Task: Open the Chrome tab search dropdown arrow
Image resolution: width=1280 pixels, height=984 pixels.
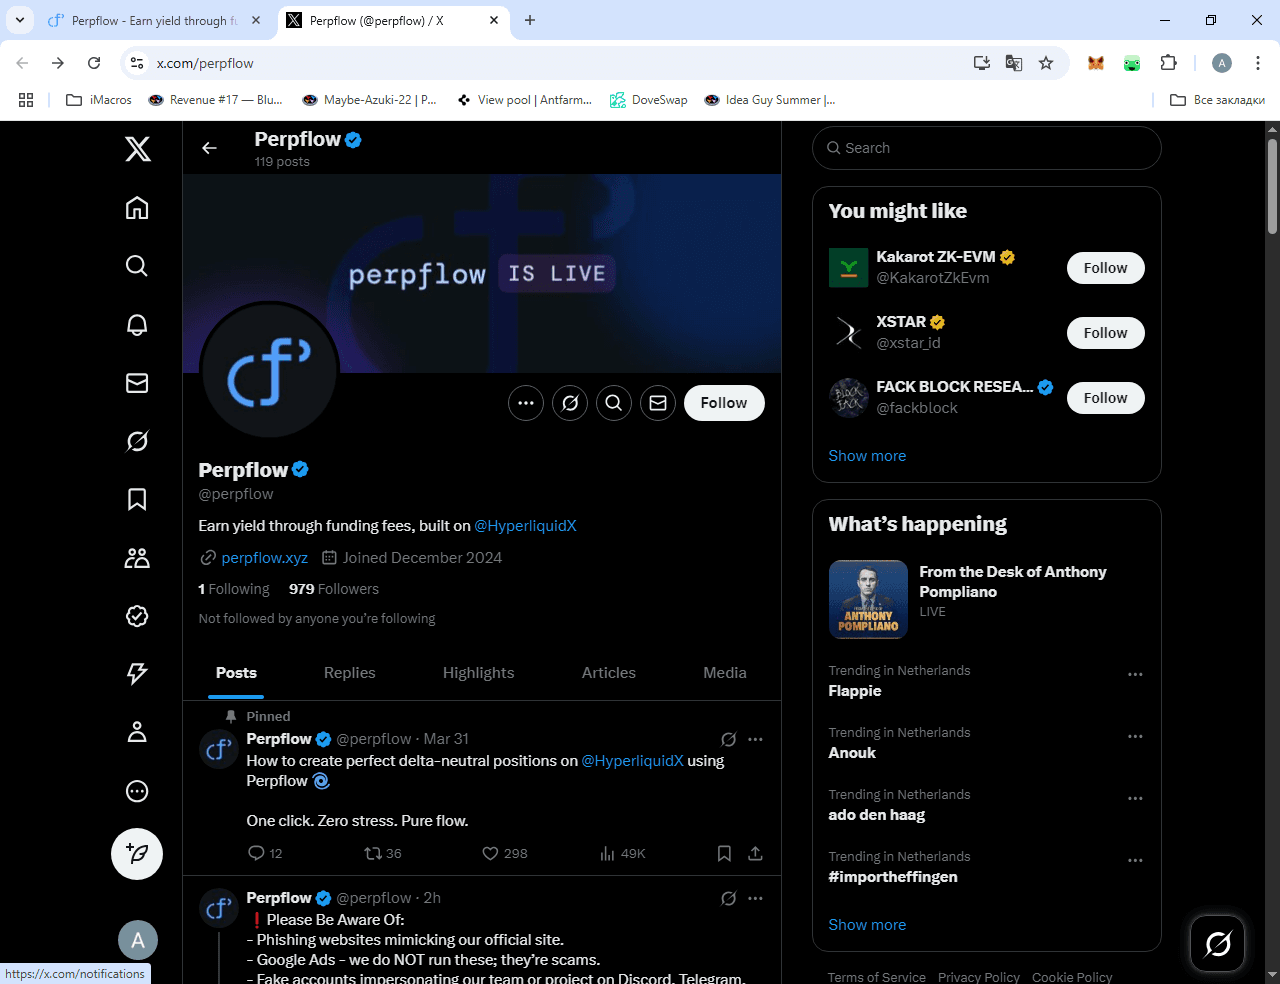Action: tap(20, 20)
